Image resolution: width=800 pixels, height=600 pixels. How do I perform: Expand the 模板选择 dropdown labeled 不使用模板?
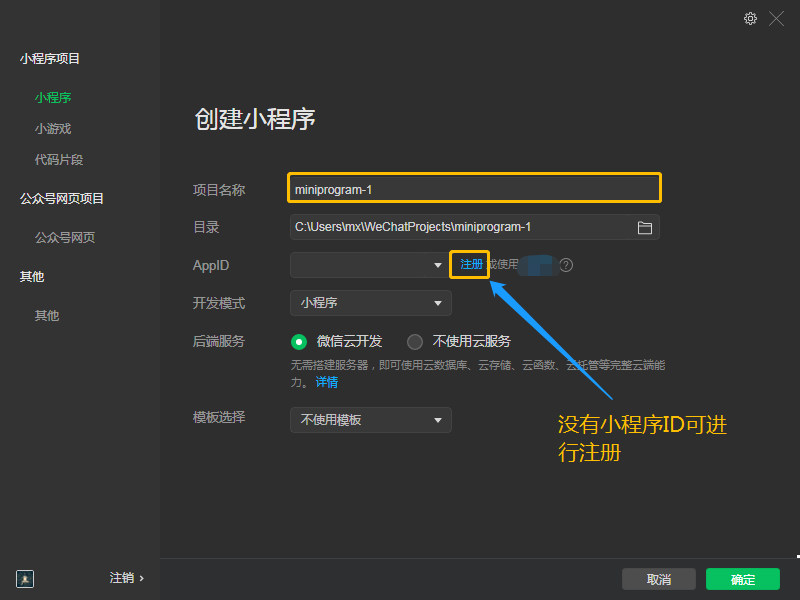coord(370,420)
